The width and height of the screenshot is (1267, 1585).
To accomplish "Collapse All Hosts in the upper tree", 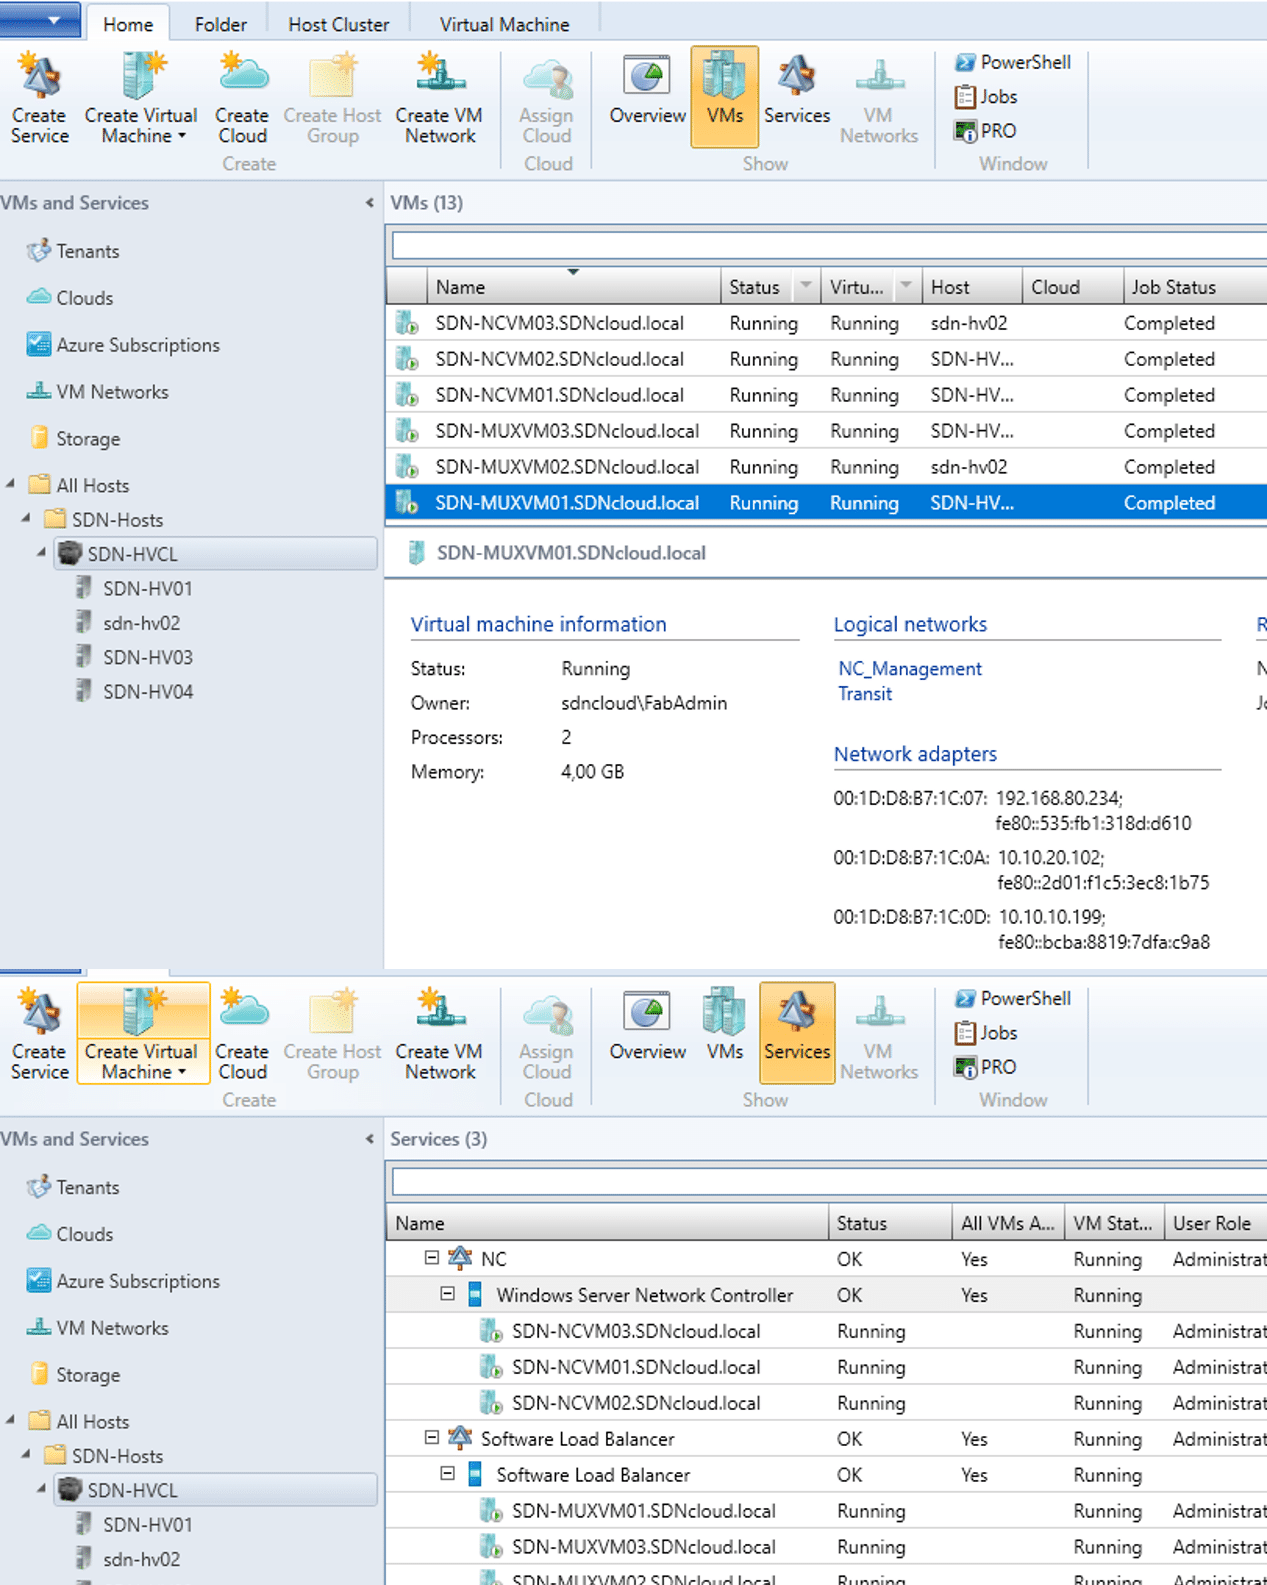I will point(11,484).
